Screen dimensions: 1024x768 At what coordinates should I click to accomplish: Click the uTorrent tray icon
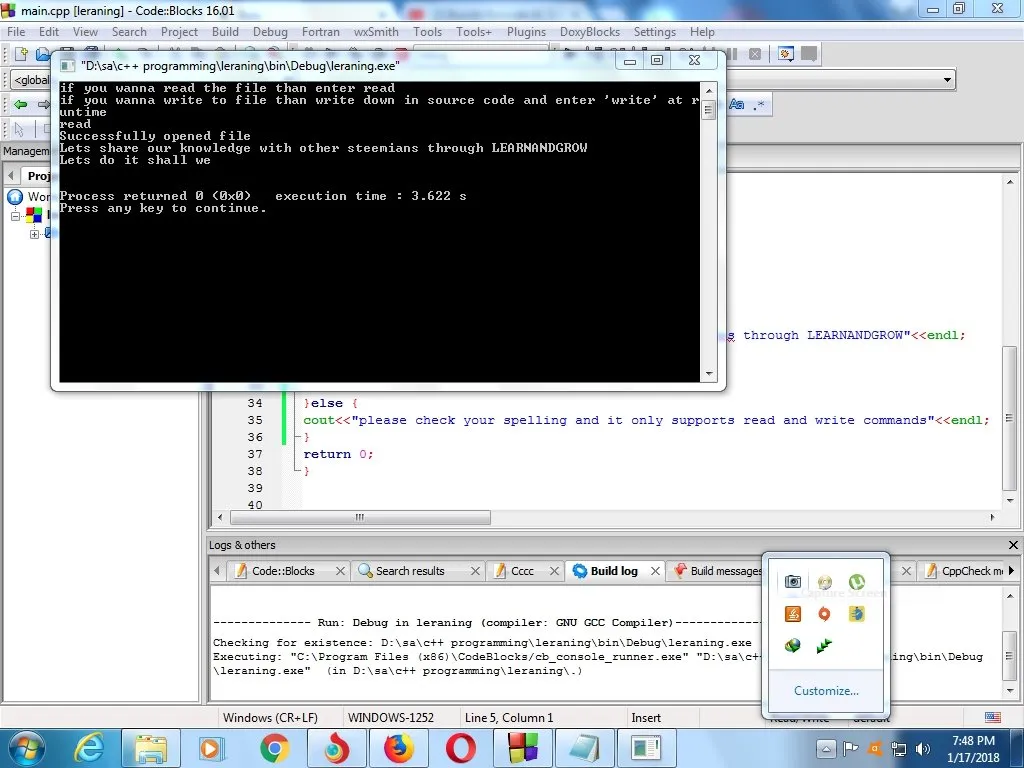click(857, 581)
